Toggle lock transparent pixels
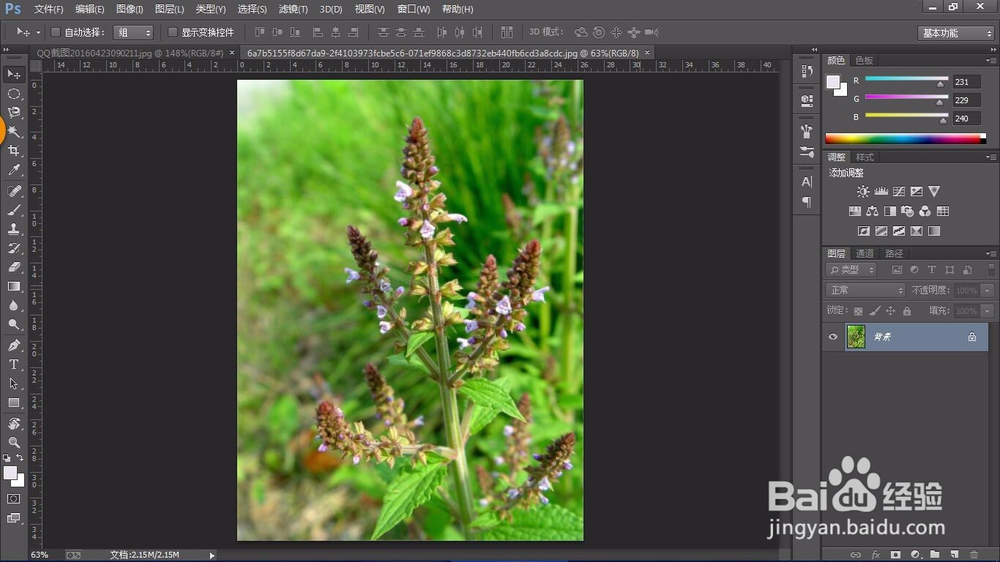The width and height of the screenshot is (1000, 562). (858, 311)
